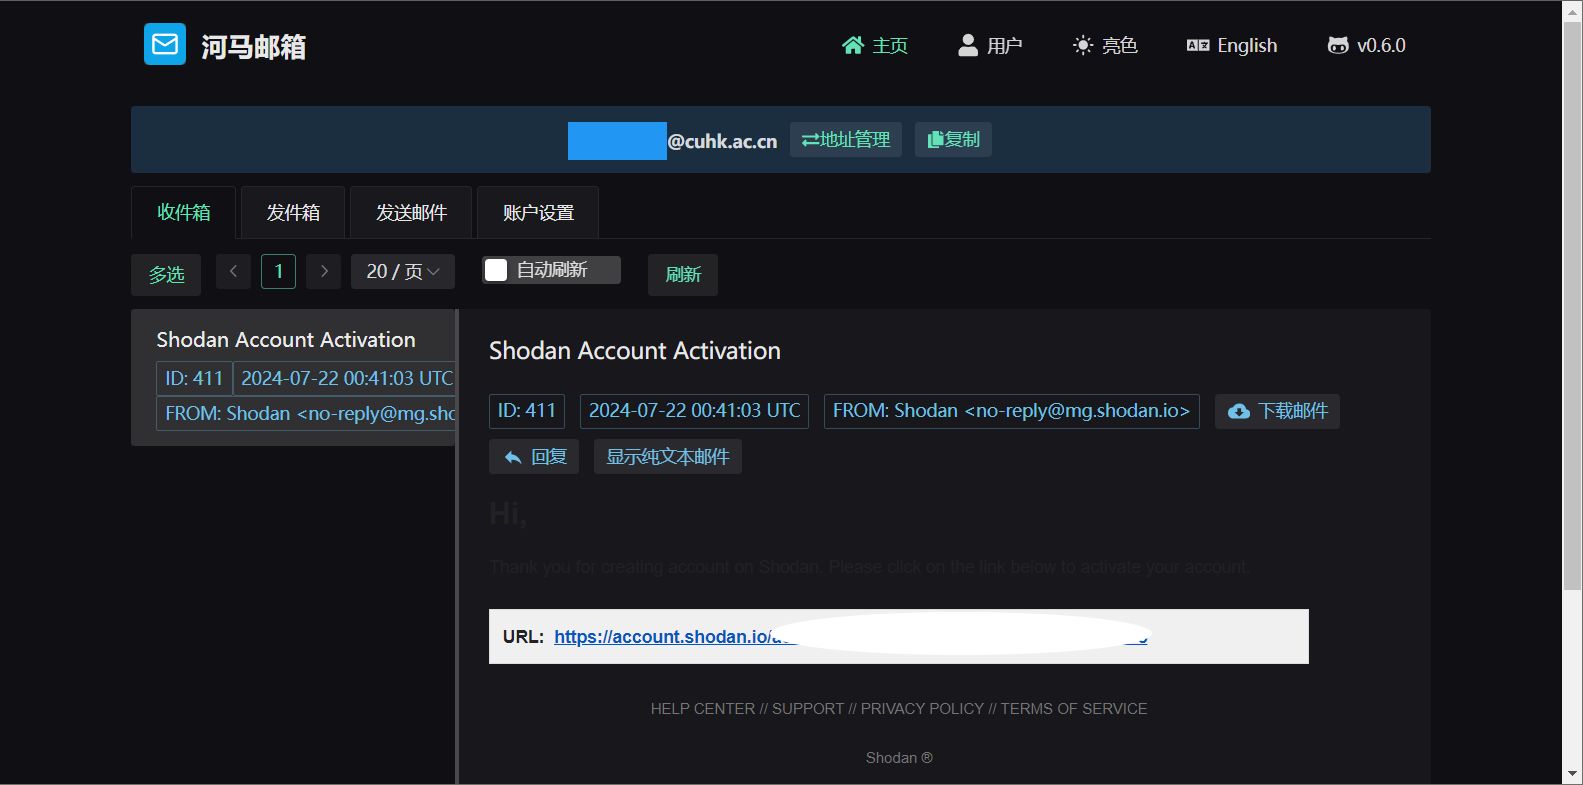Open GitHub version v0.6.0 link
This screenshot has width=1583, height=785.
tap(1366, 45)
